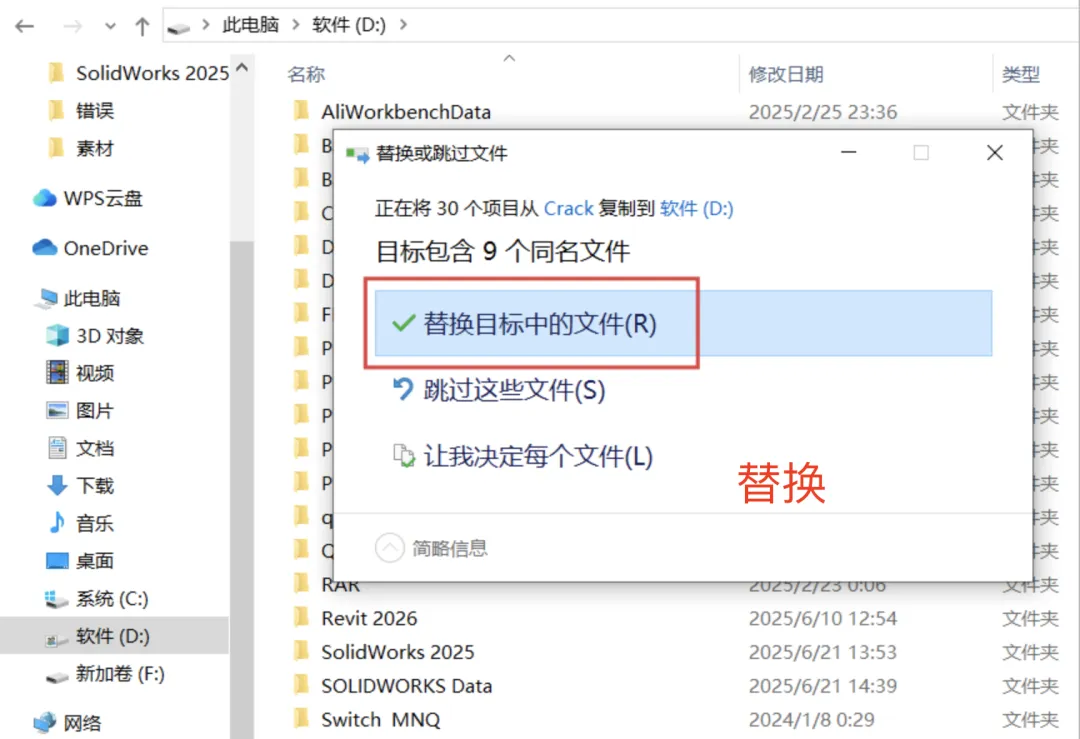This screenshot has width=1080, height=739.
Task: Select the AliWorkbenchData folder
Action: pos(406,112)
